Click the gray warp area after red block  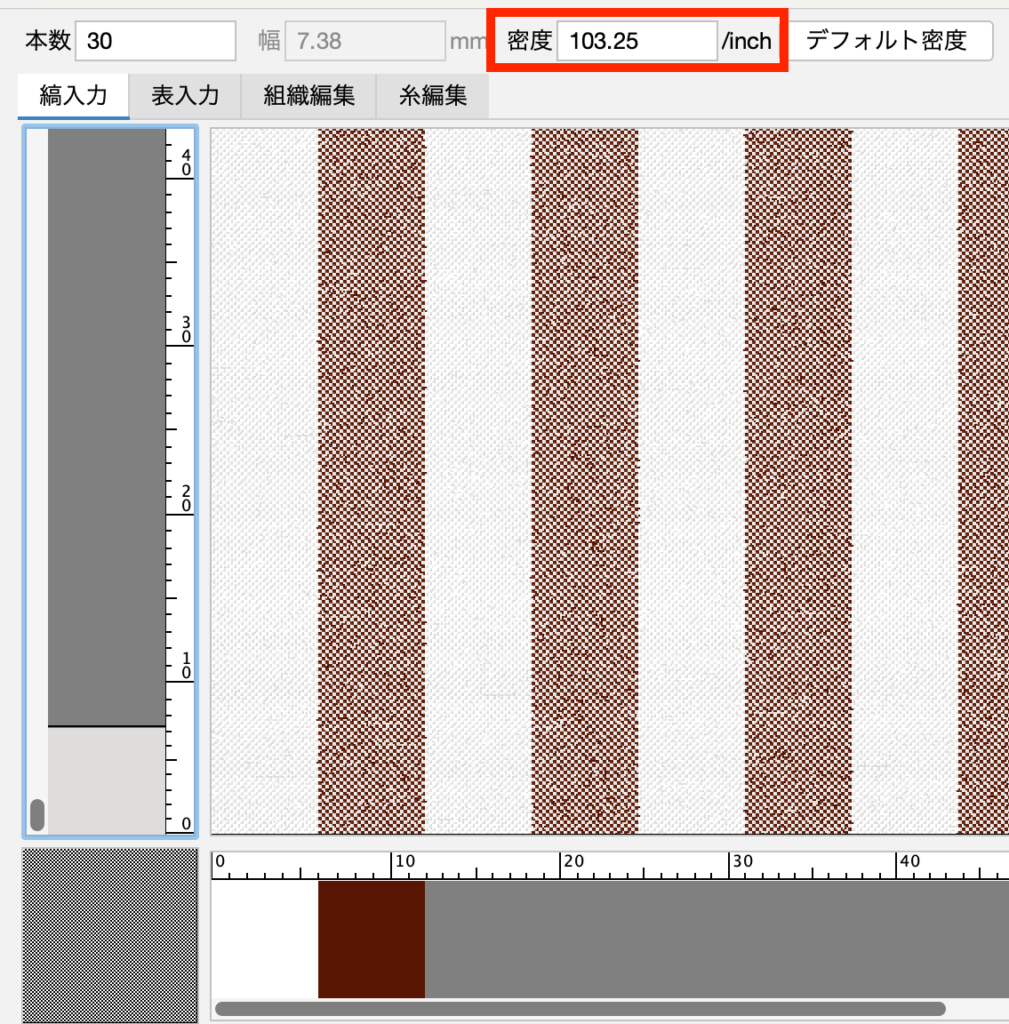tap(716, 939)
